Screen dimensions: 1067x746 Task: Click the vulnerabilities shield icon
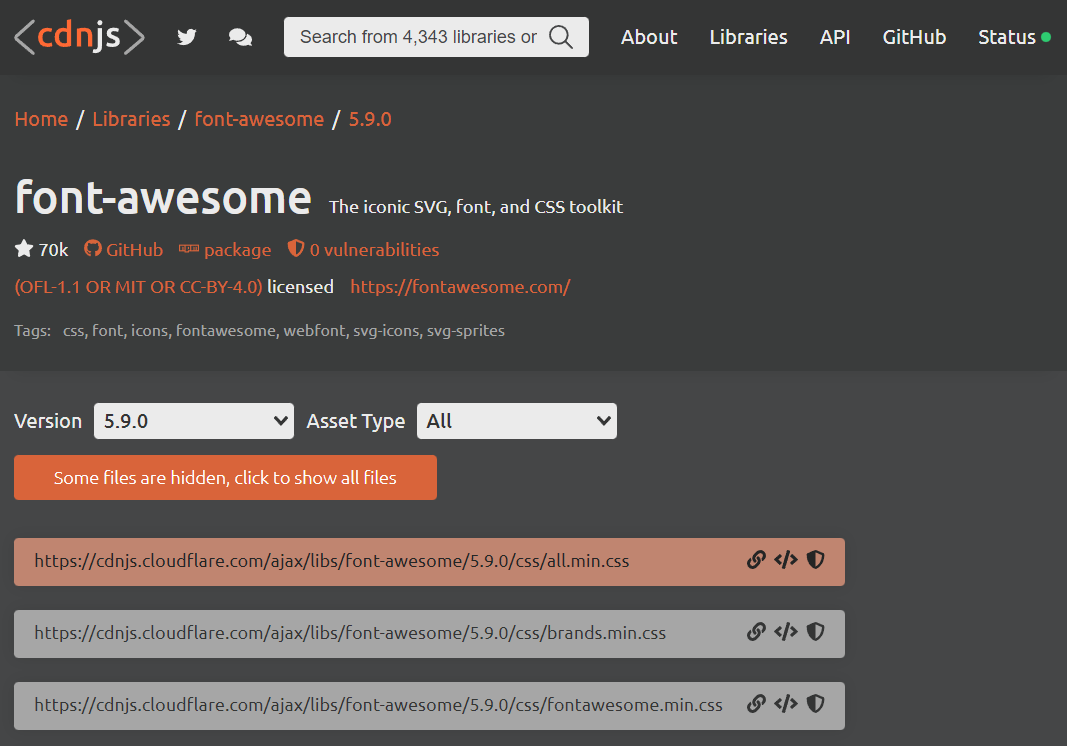tap(295, 248)
